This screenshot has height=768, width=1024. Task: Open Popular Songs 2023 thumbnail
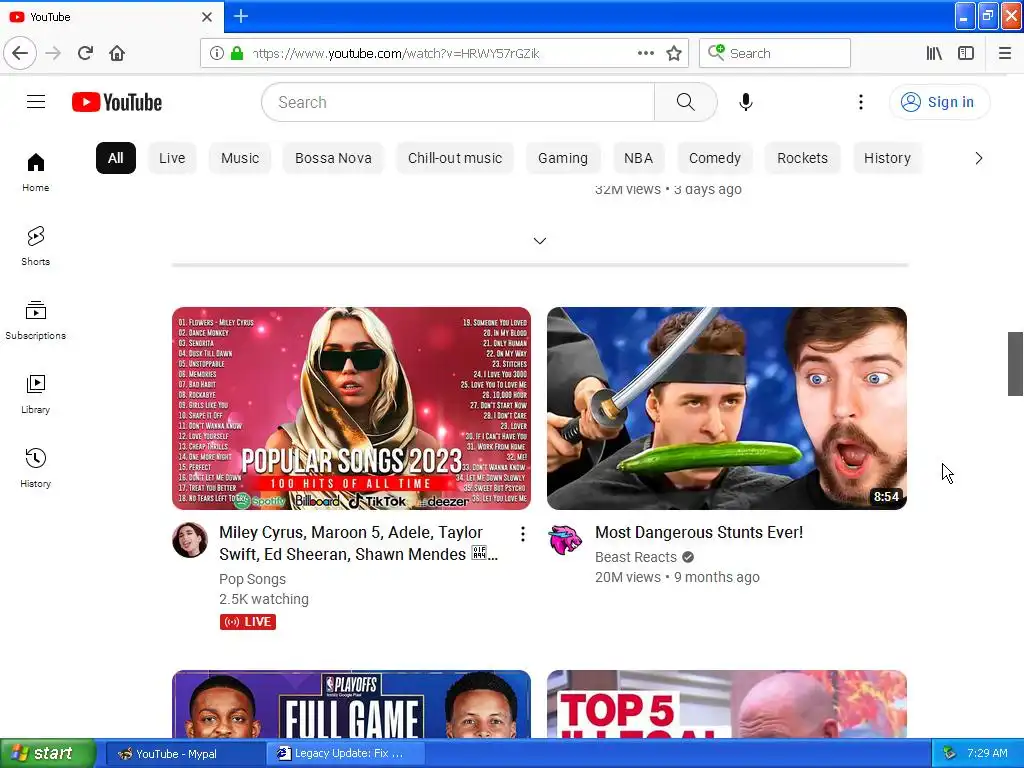tap(351, 408)
